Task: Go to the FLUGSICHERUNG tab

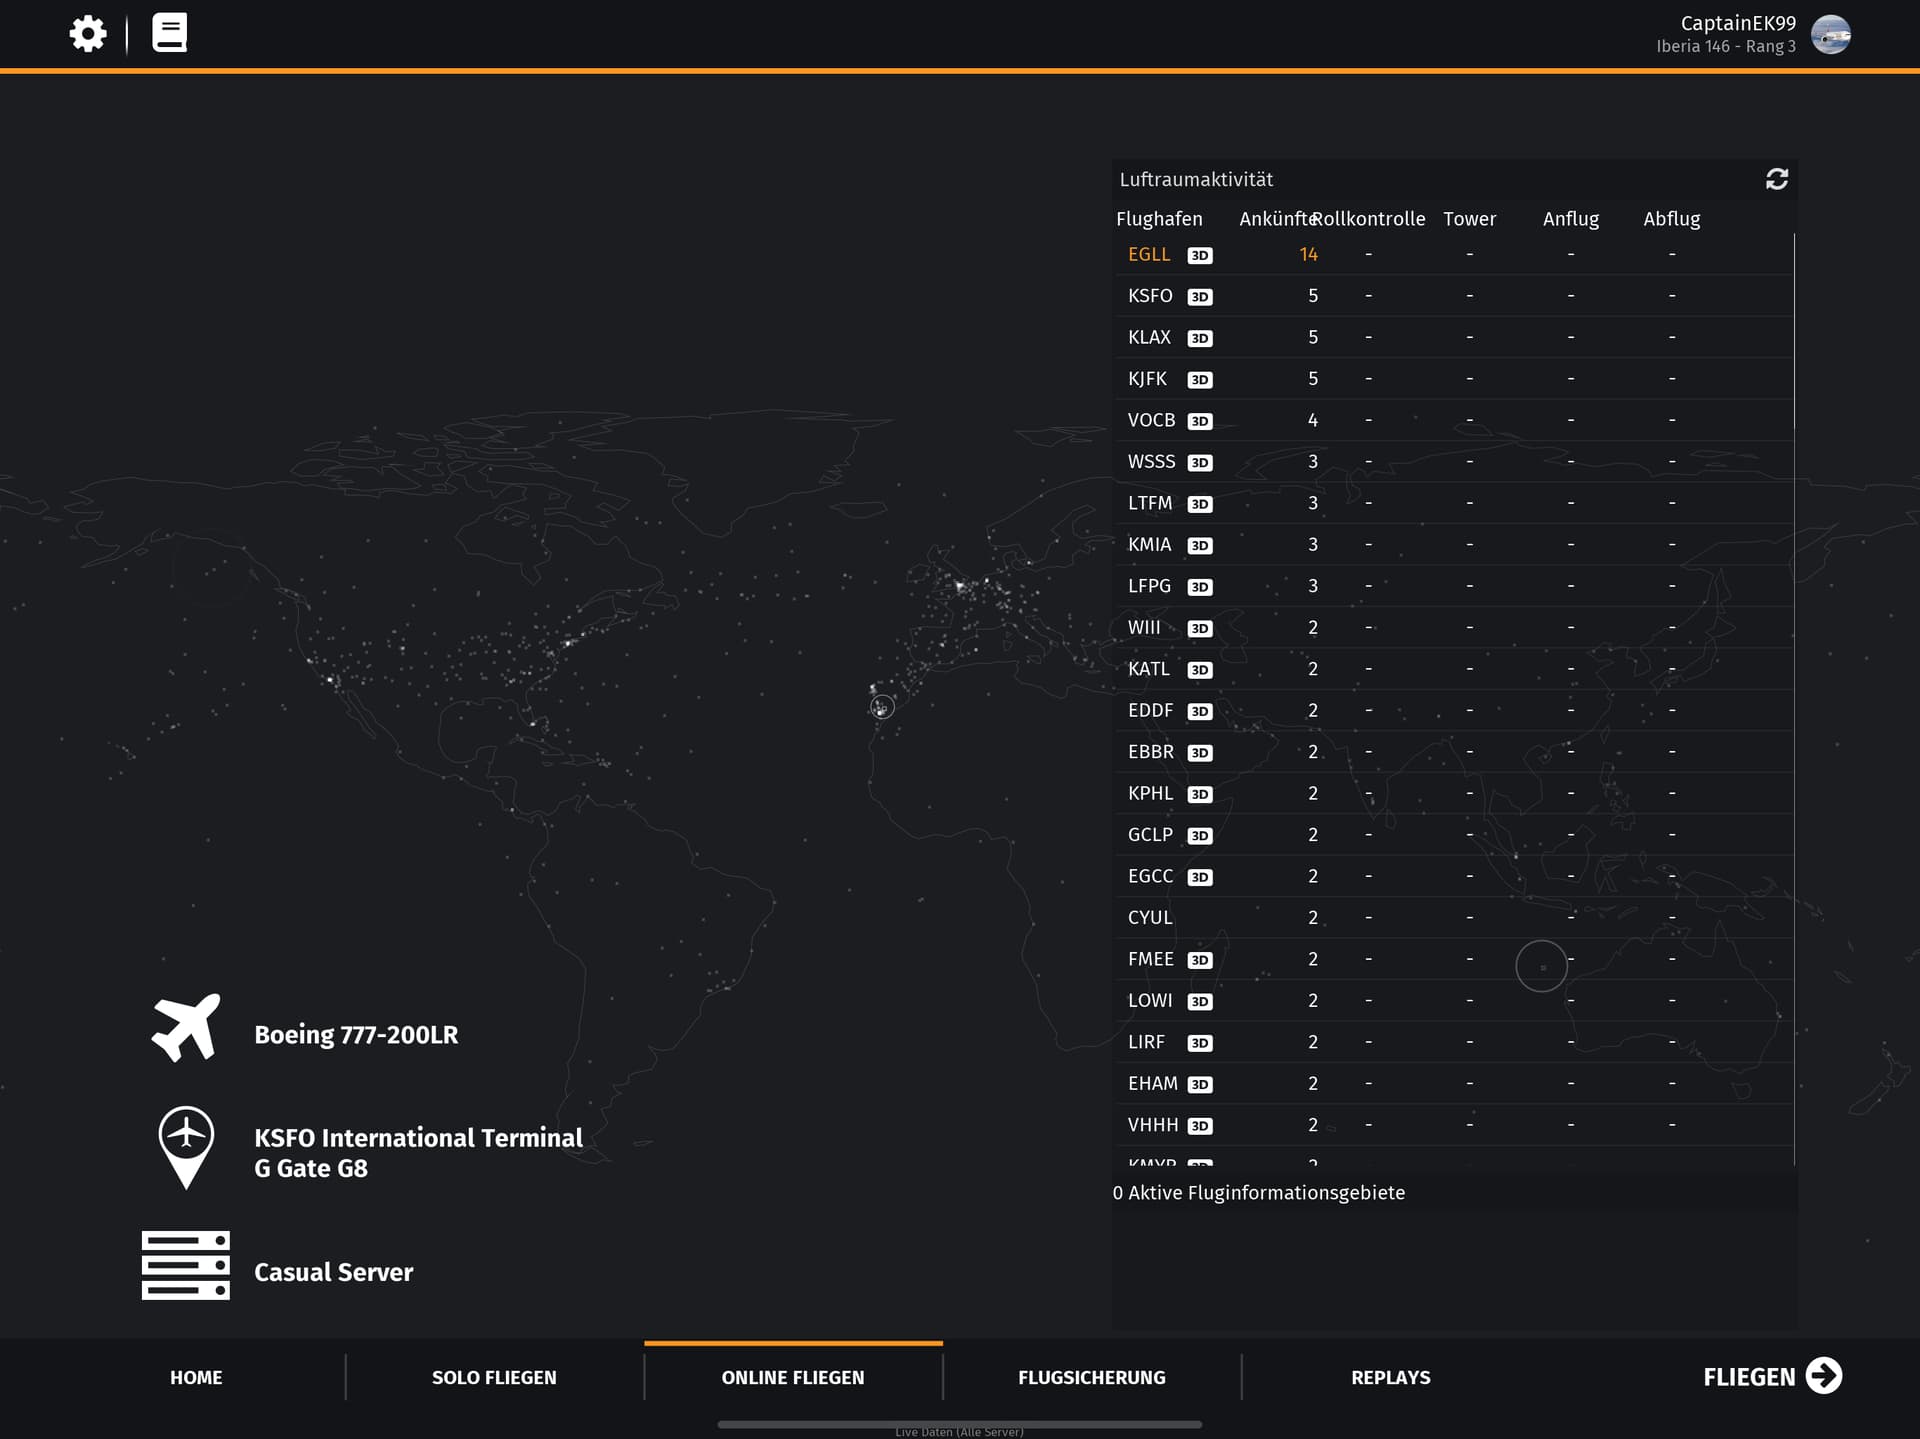Action: [x=1091, y=1377]
